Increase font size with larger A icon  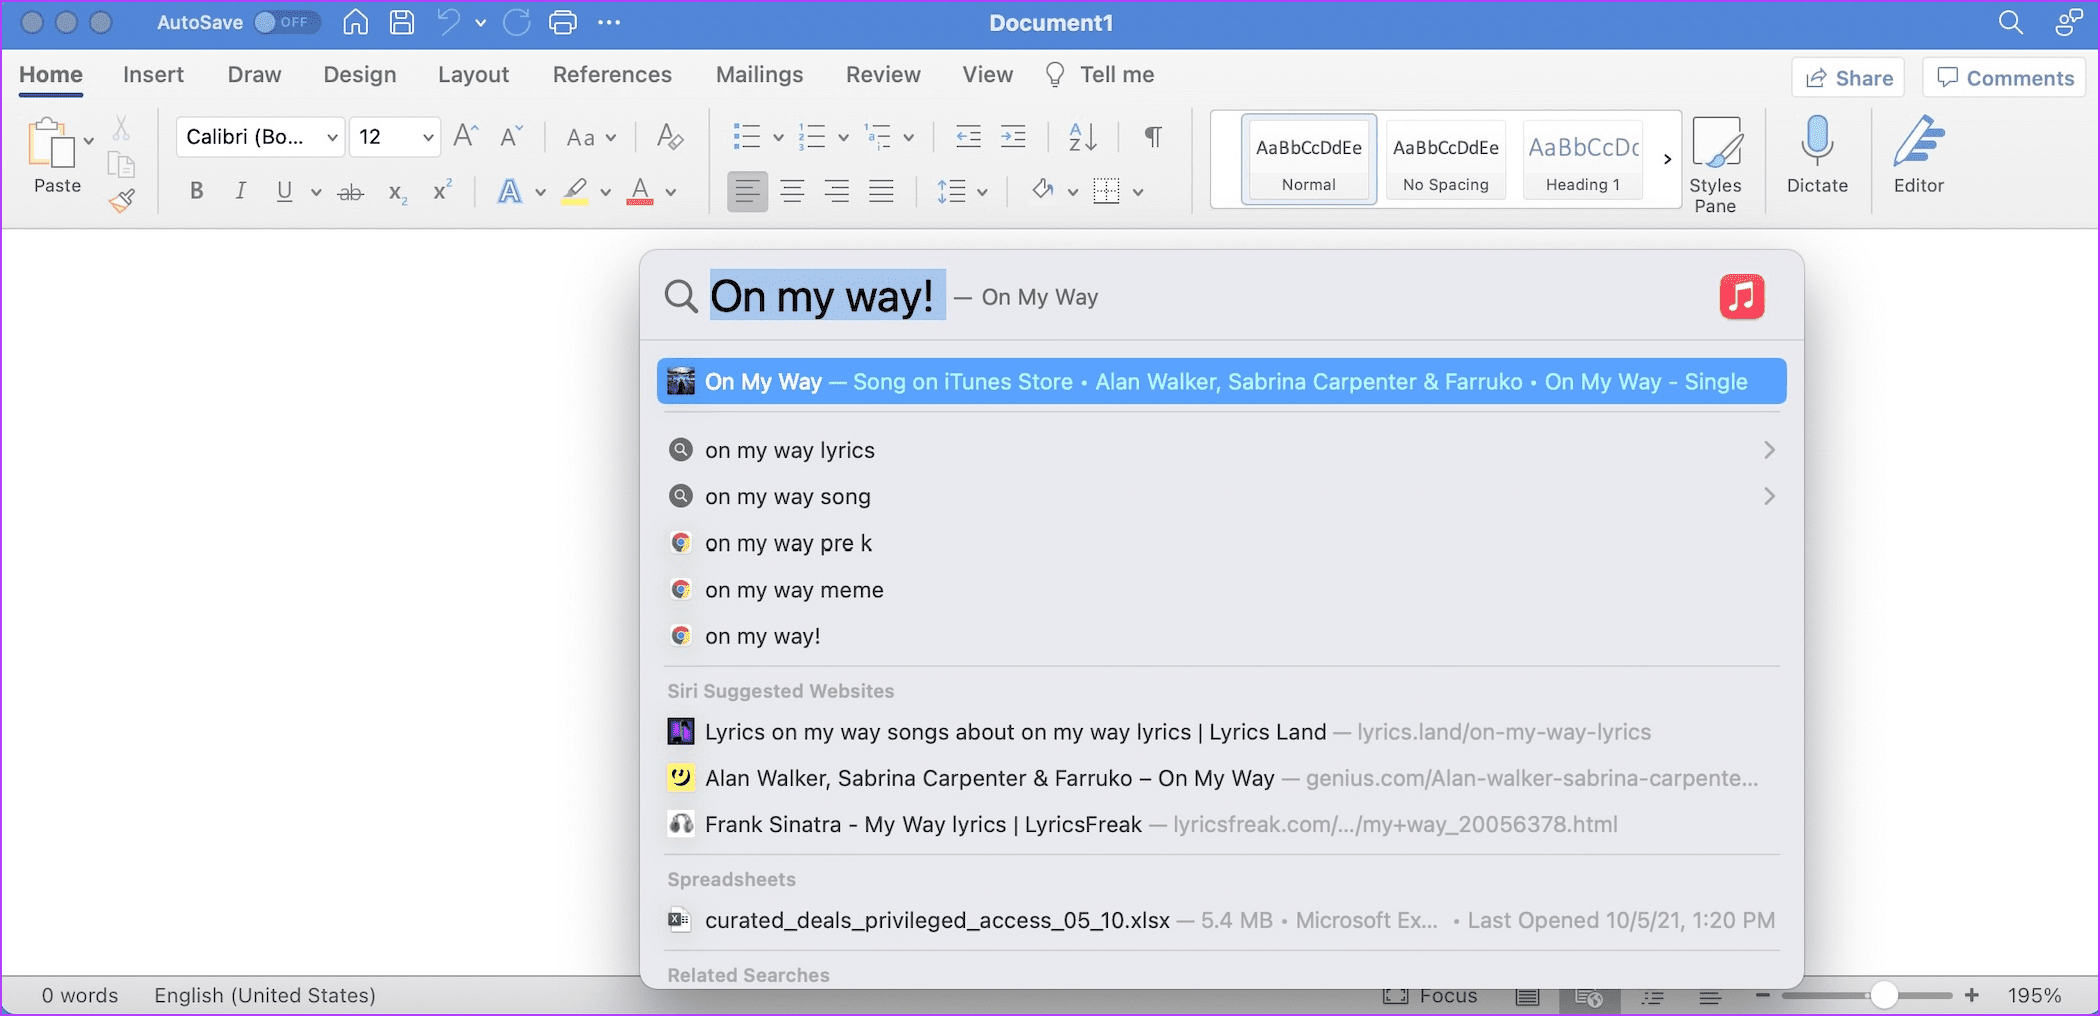tap(466, 136)
